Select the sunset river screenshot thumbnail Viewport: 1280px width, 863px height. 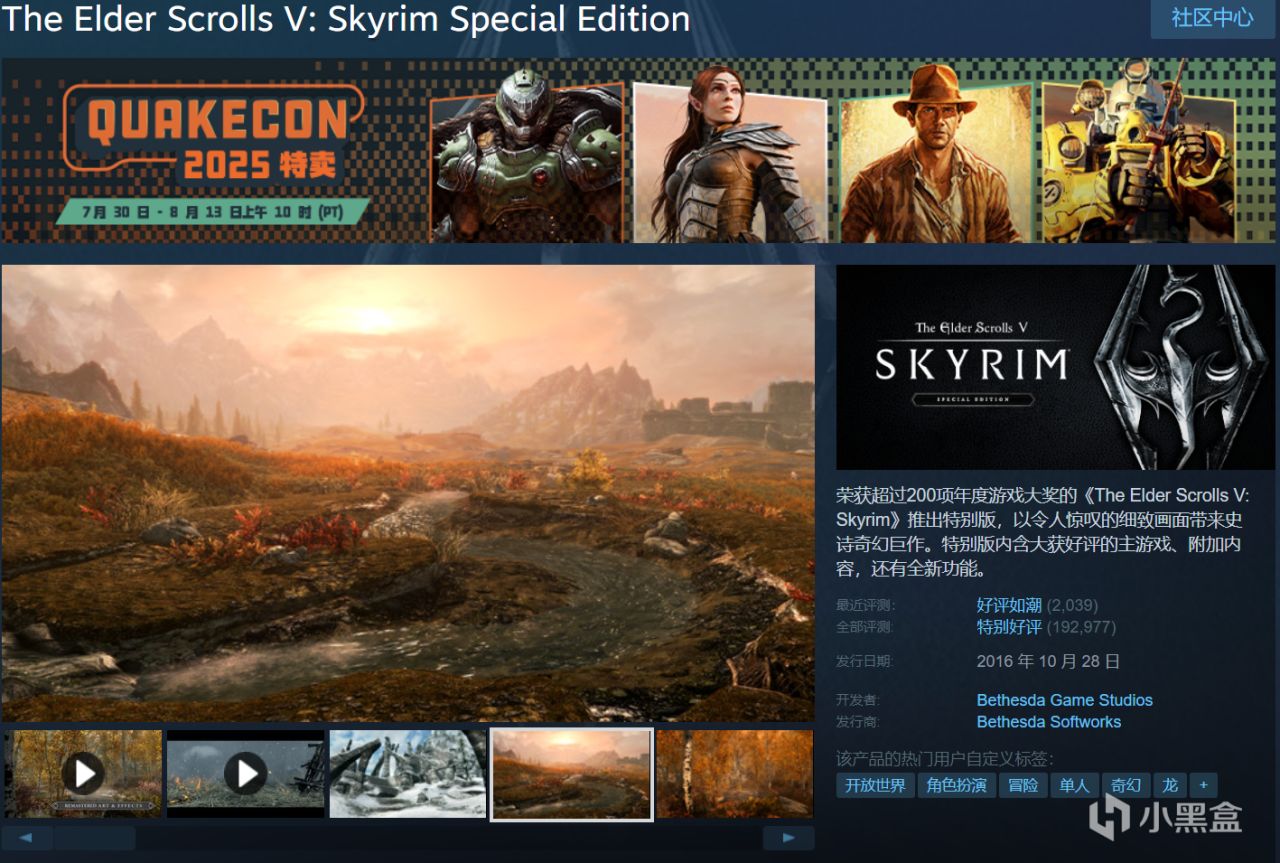tap(571, 774)
